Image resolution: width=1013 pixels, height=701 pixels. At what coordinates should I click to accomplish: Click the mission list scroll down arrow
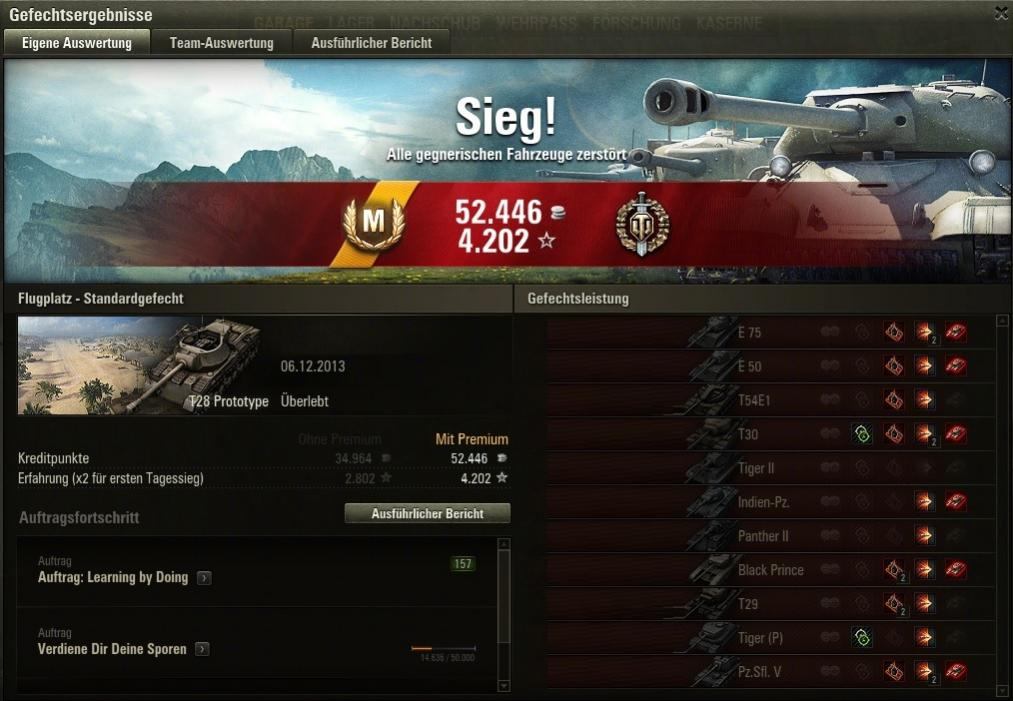coord(504,685)
